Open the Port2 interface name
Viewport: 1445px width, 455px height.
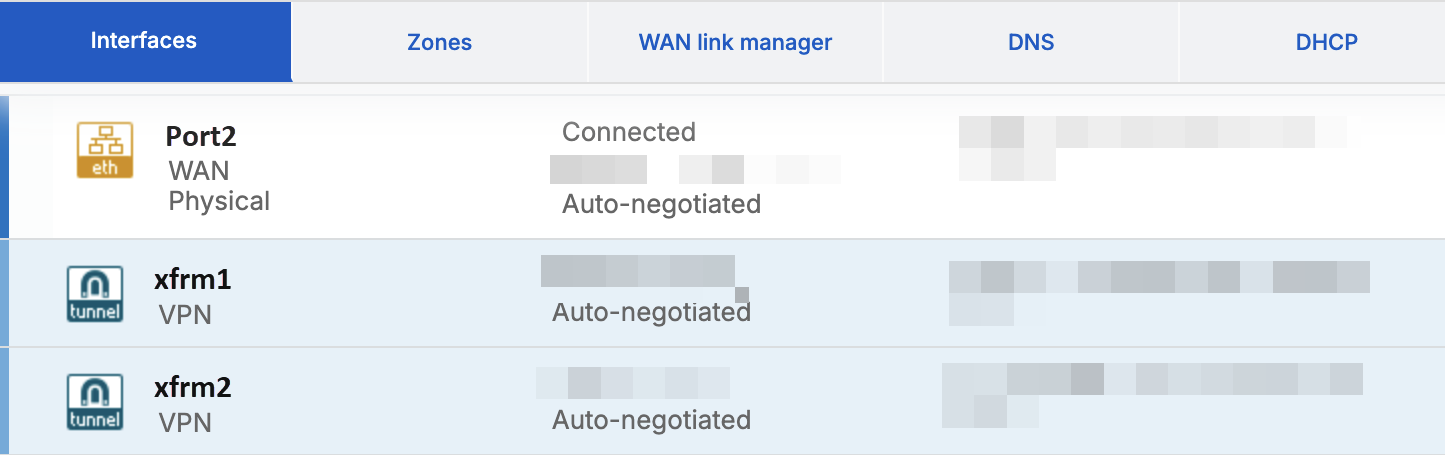[x=200, y=136]
